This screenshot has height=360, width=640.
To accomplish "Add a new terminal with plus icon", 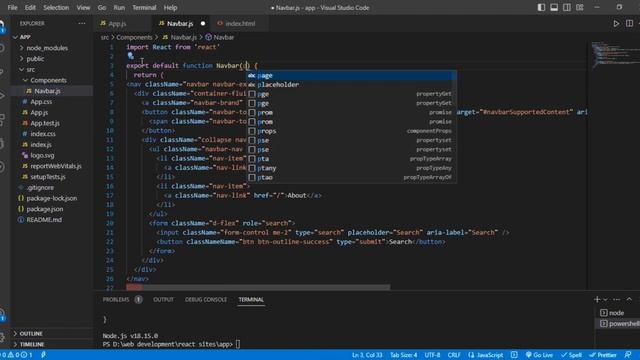I will click(x=597, y=300).
